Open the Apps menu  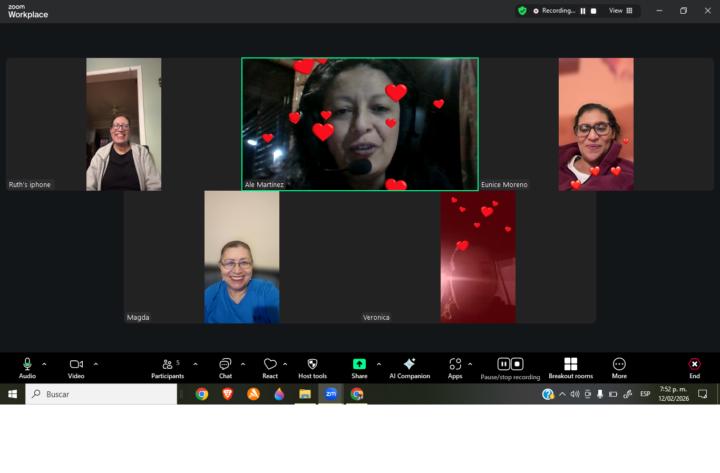point(455,368)
